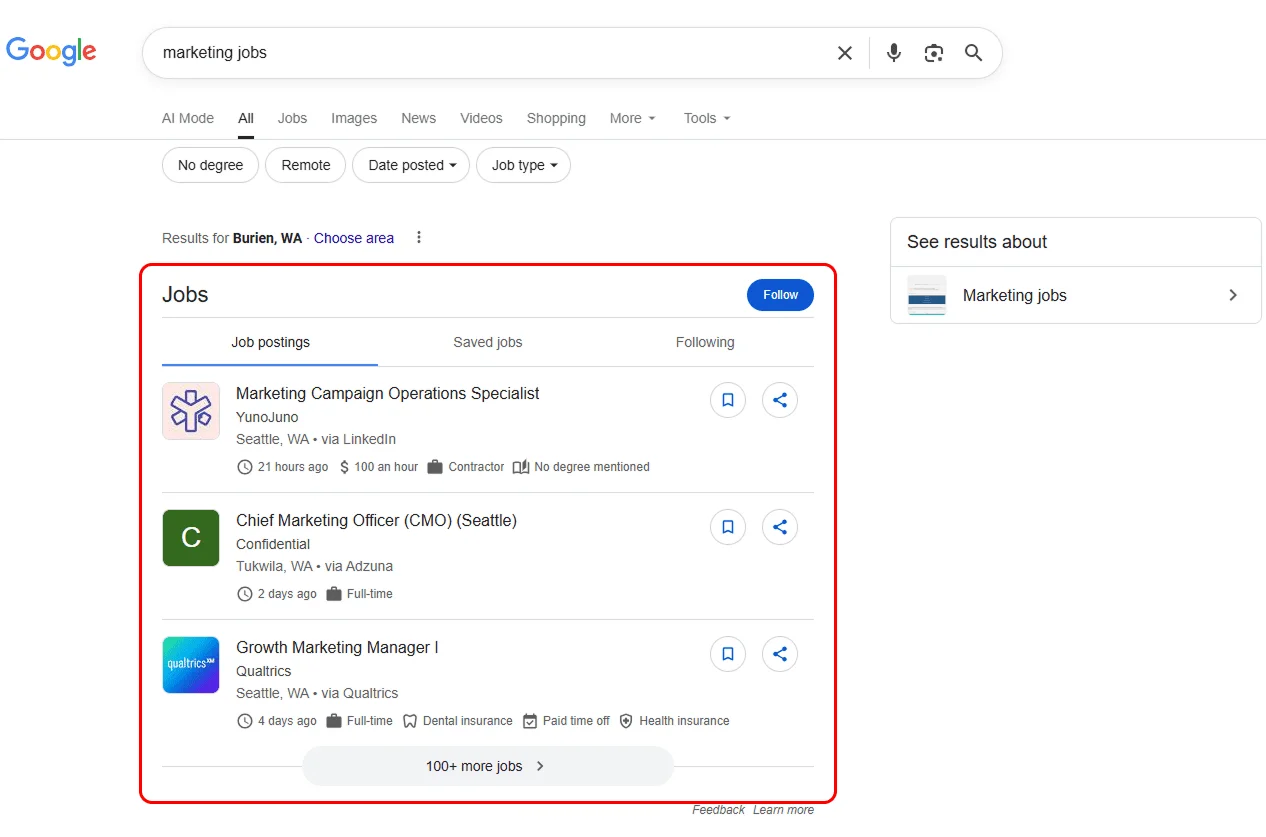Open the three-dot menu next to Choose area
The width and height of the screenshot is (1266, 837).
tap(419, 237)
